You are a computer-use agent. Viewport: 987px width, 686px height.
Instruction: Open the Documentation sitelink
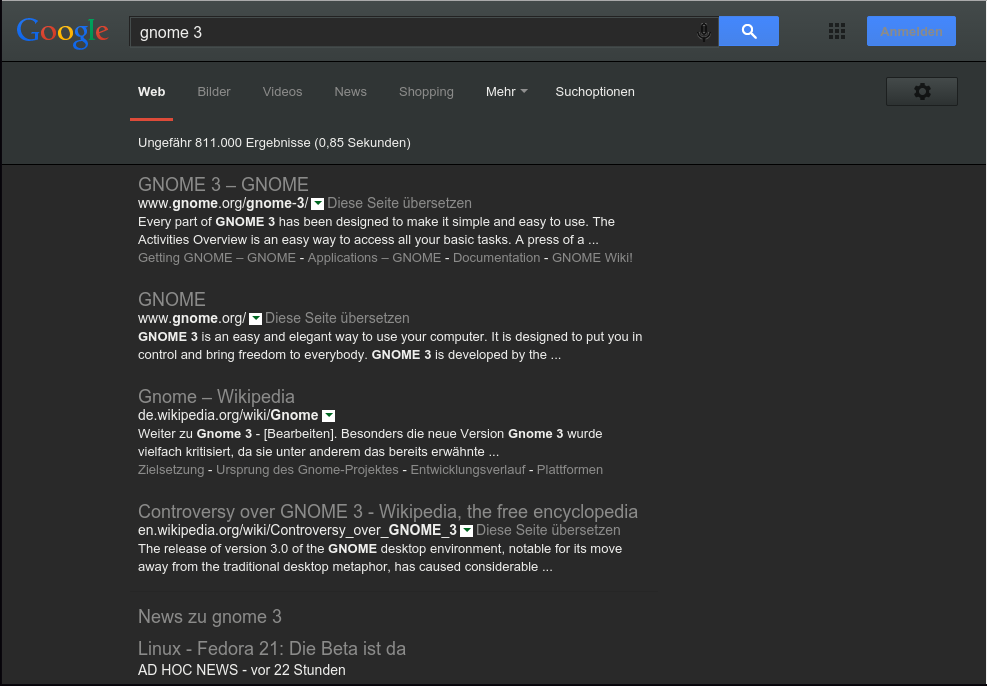pyautogui.click(x=497, y=258)
